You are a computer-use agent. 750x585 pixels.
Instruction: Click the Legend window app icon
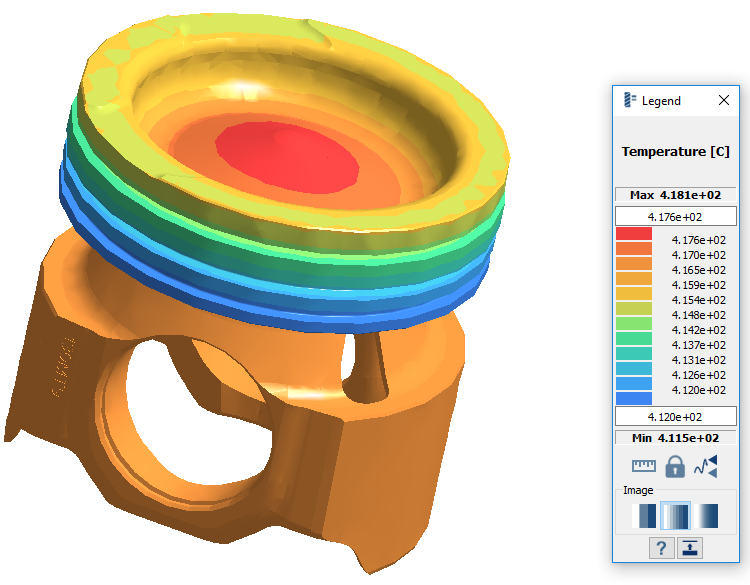[629, 101]
